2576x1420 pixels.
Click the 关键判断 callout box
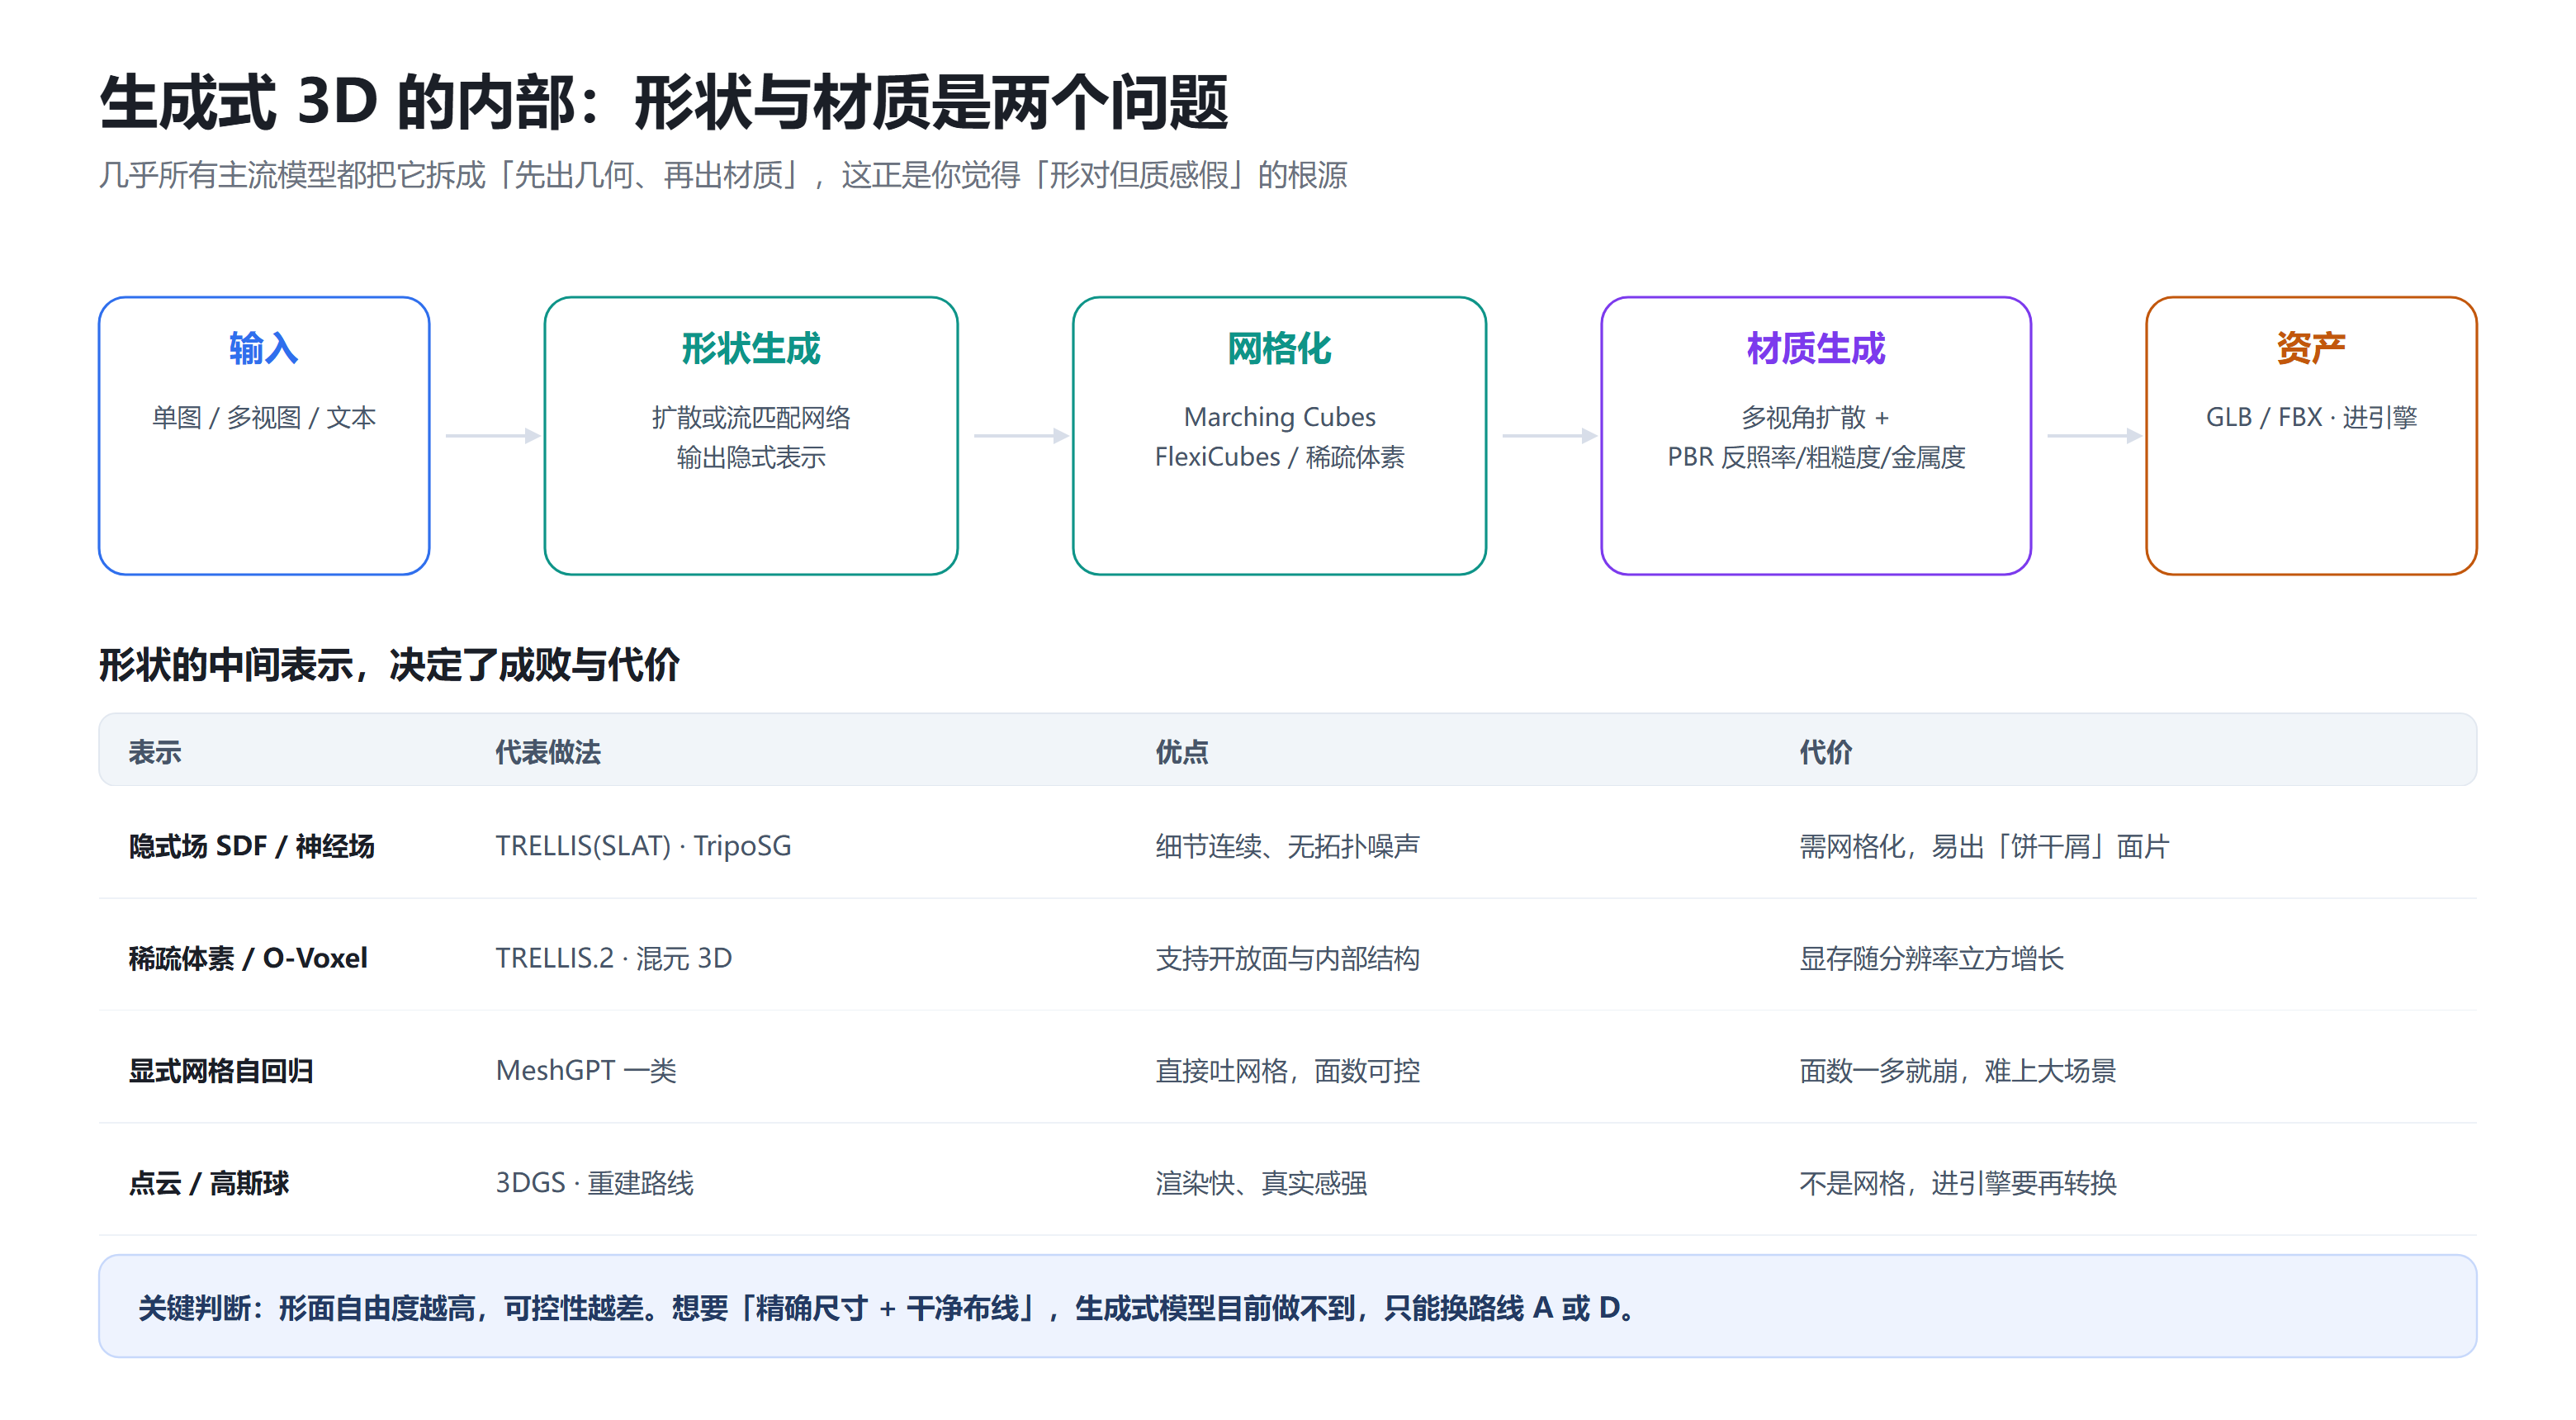click(1287, 1306)
